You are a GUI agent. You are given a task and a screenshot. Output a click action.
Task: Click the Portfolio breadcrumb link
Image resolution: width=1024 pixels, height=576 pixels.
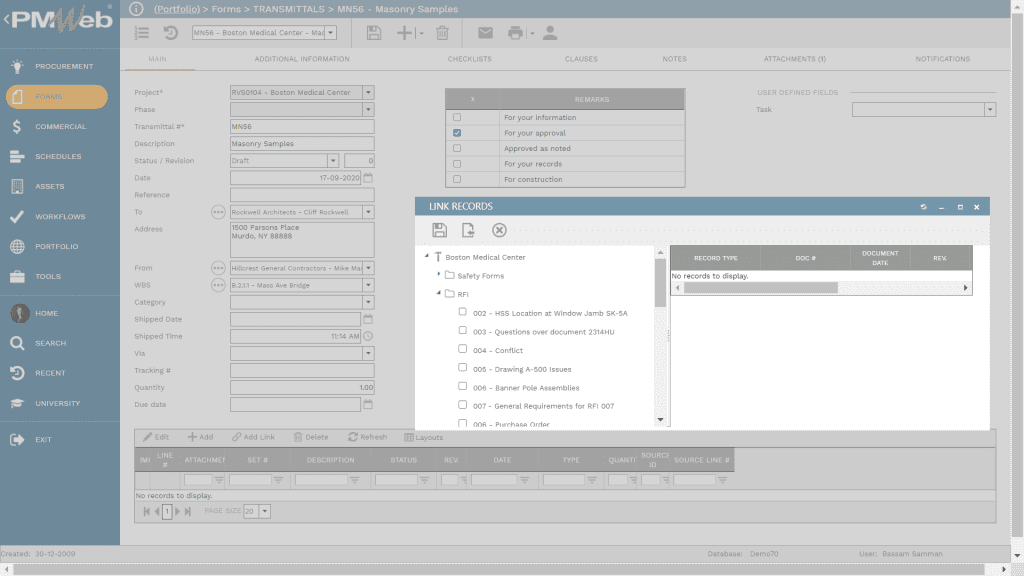coord(177,9)
